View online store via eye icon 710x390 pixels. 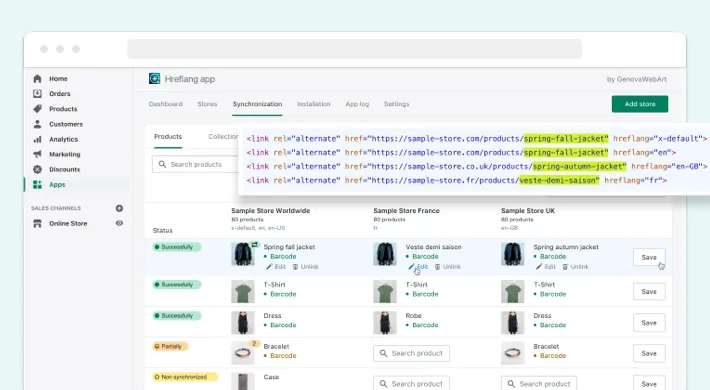(119, 223)
